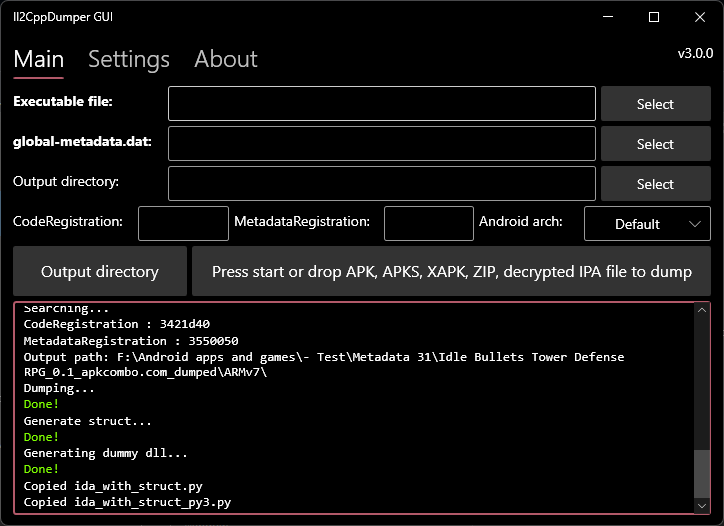This screenshot has height=526, width=724.
Task: Click 'Copied ida_with_struct.py' log line
Action: (x=113, y=486)
